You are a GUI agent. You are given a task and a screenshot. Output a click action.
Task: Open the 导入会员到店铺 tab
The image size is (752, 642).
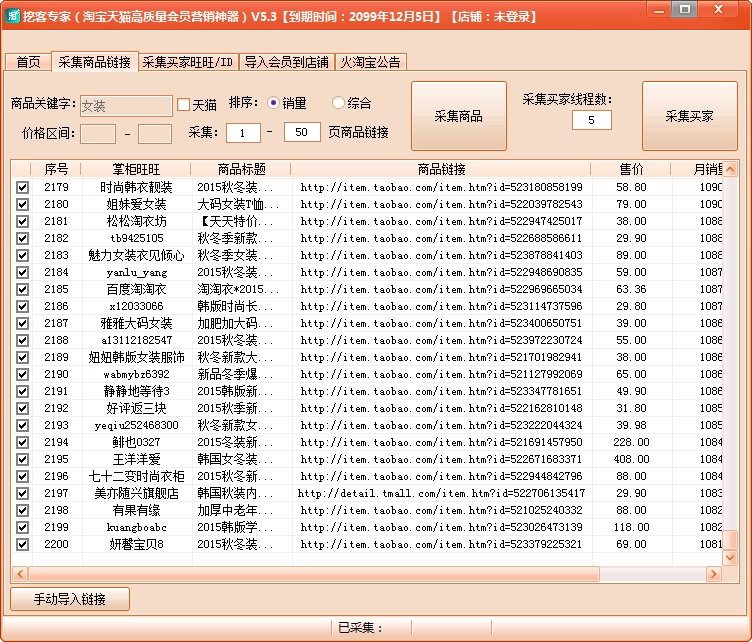pos(286,62)
